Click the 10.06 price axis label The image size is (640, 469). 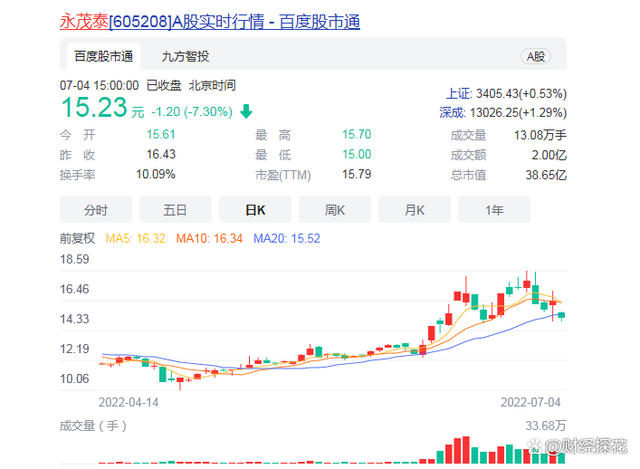(74, 379)
